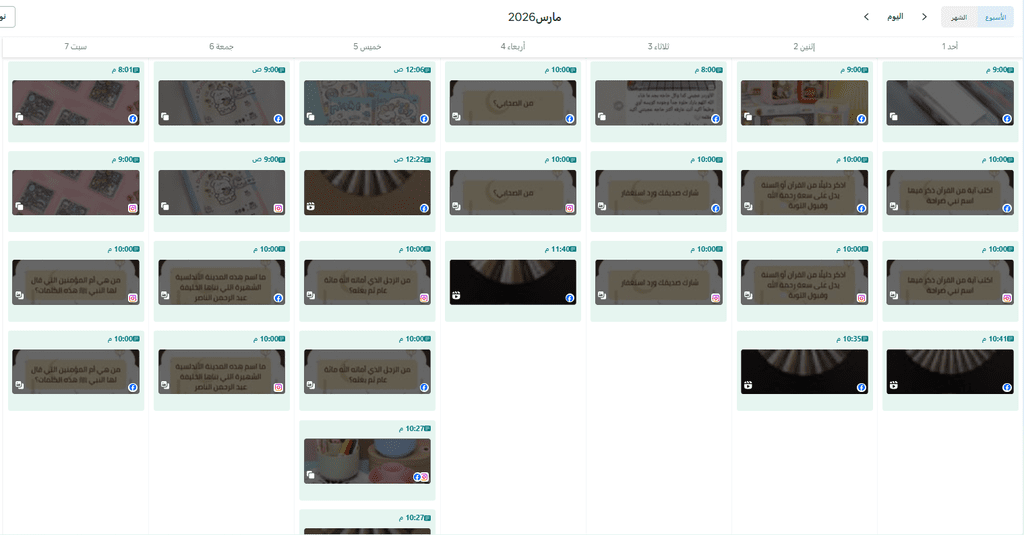Viewport: 1024px width, 535px height.
Task: Jump to today with اليوم button
Action: pos(895,17)
